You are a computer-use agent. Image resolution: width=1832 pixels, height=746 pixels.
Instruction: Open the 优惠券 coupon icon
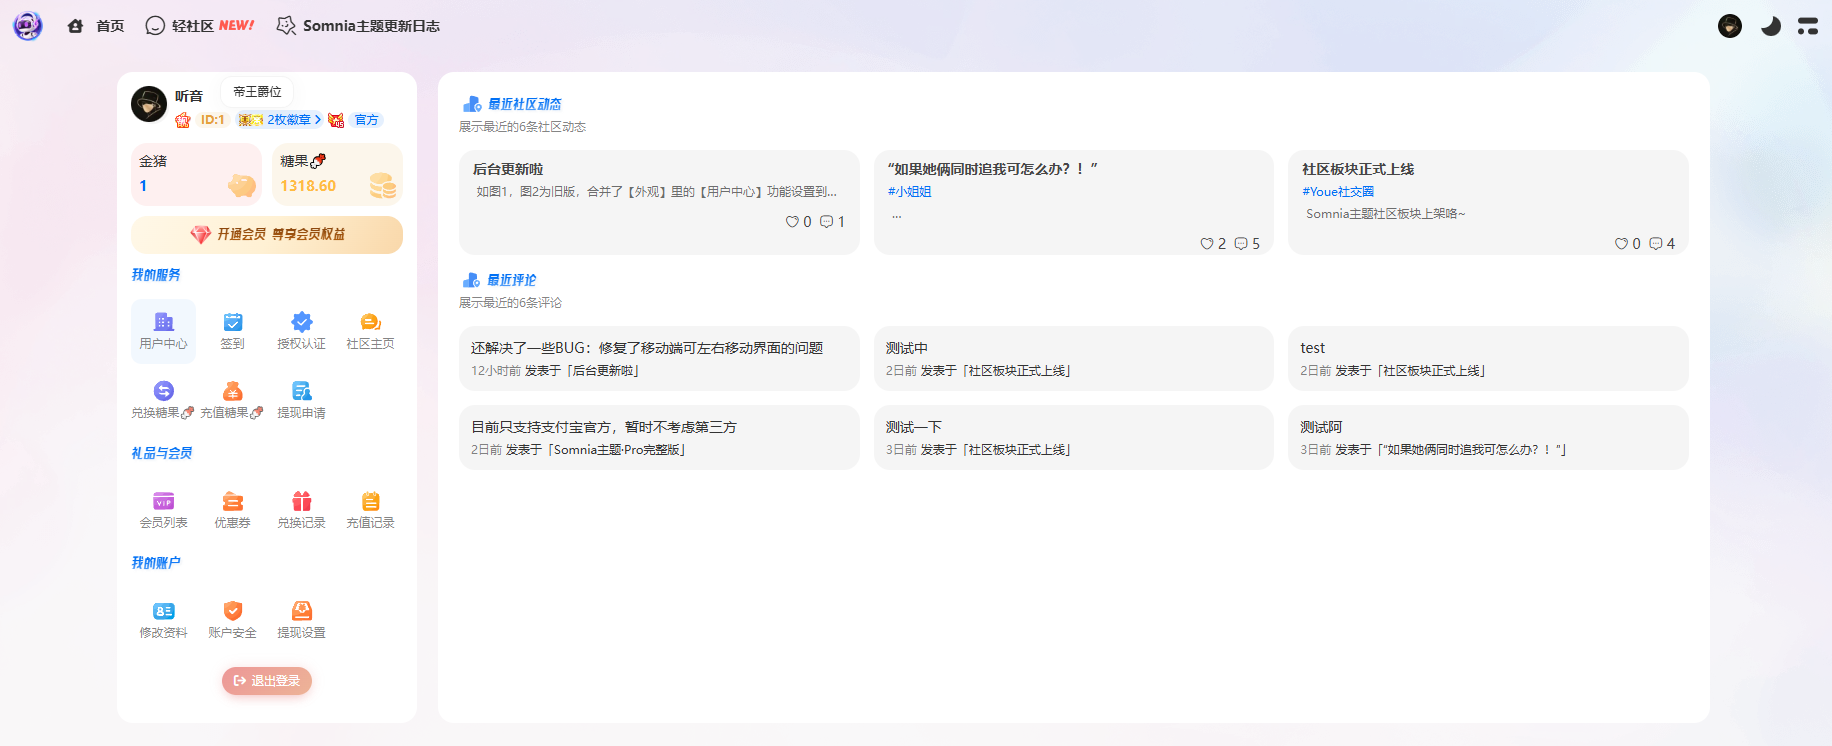pos(232,501)
